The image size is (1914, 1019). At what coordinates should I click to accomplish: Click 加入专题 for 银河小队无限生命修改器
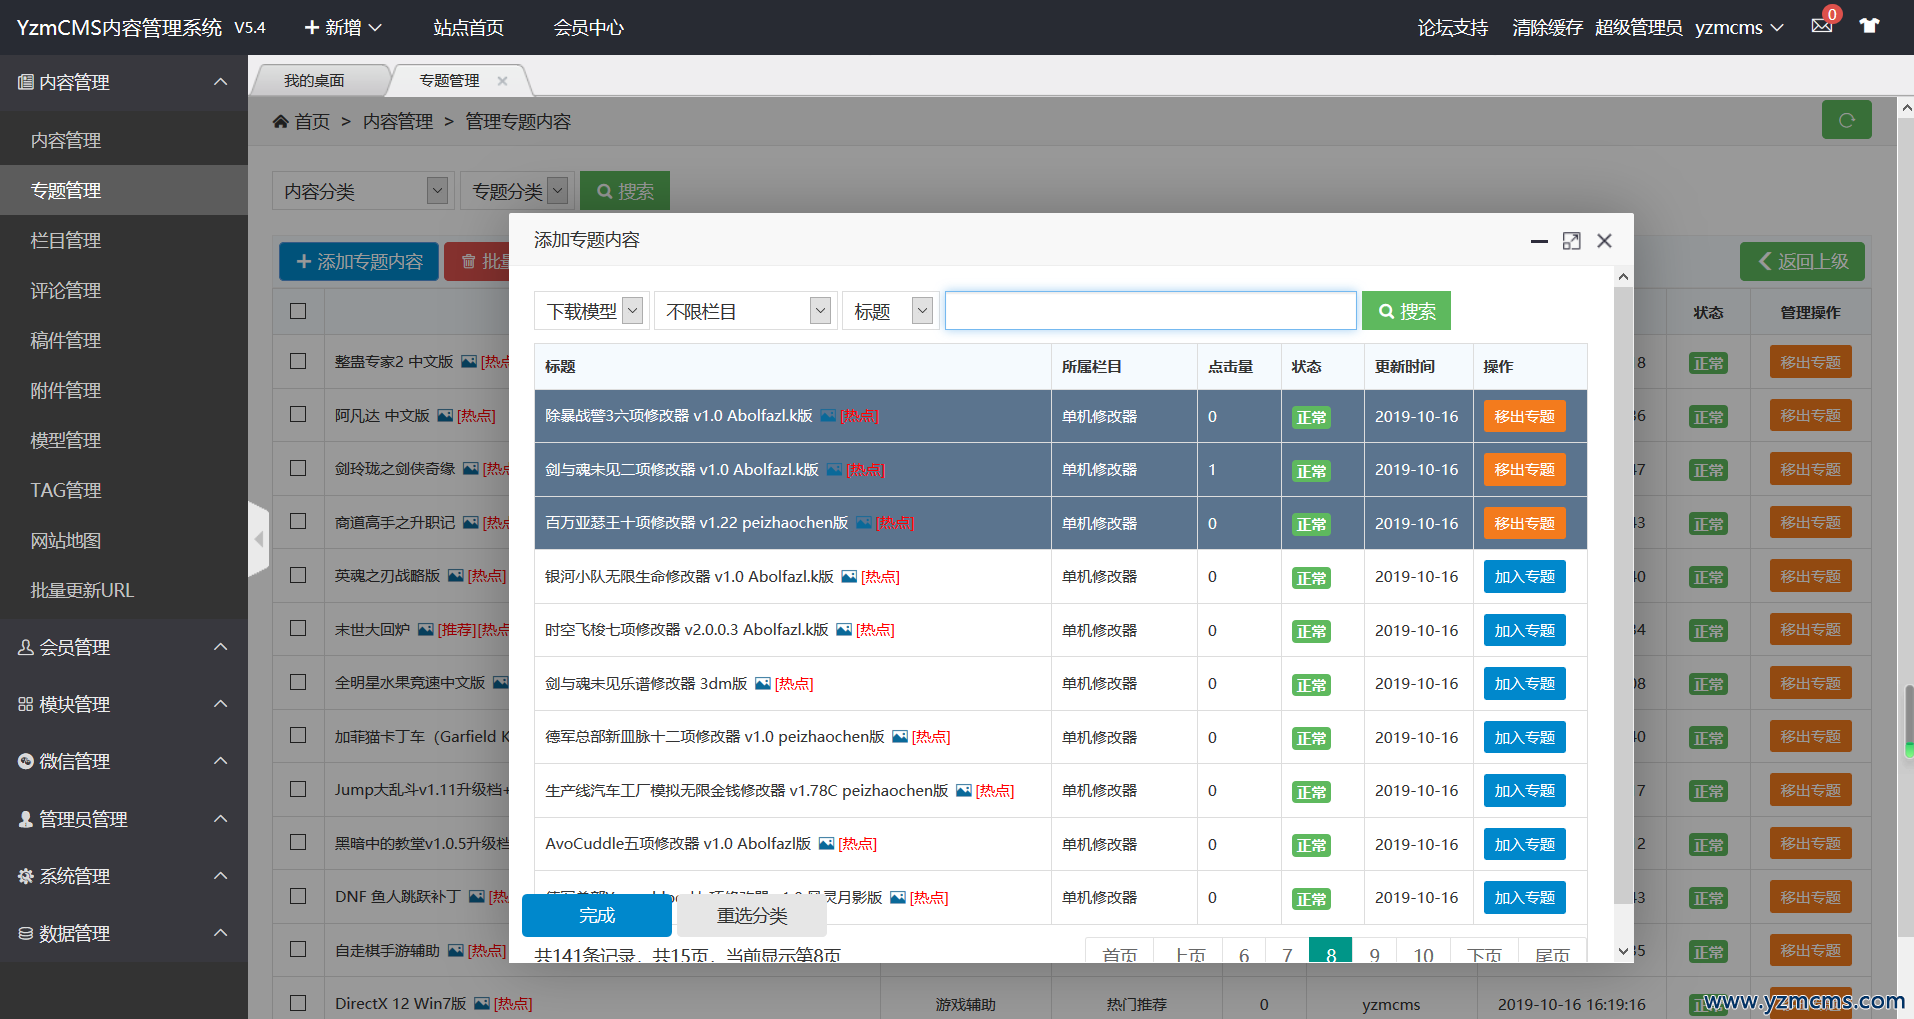[1524, 577]
